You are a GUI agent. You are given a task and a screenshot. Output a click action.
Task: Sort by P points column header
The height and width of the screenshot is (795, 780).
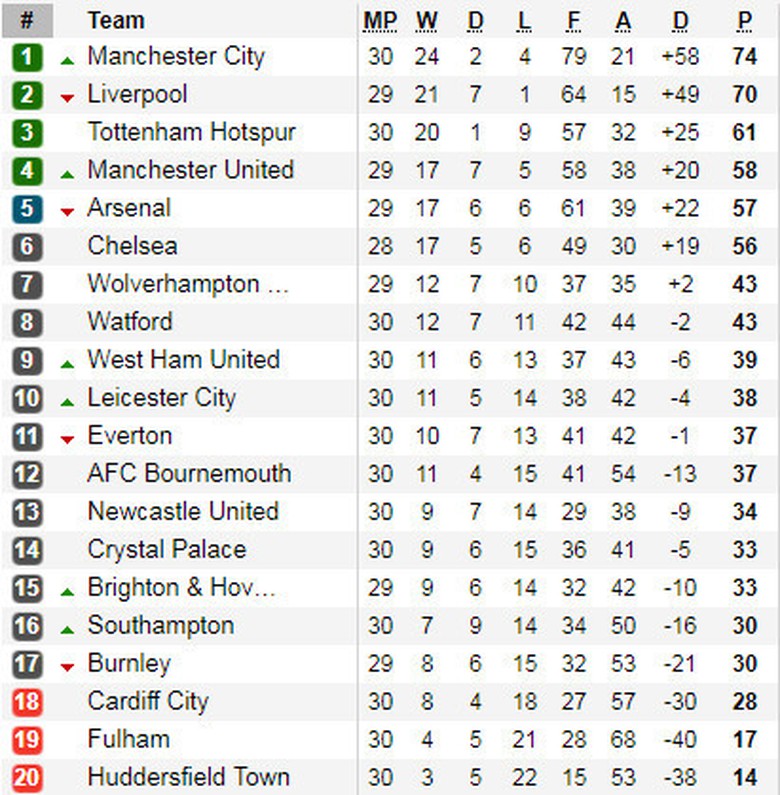745,20
